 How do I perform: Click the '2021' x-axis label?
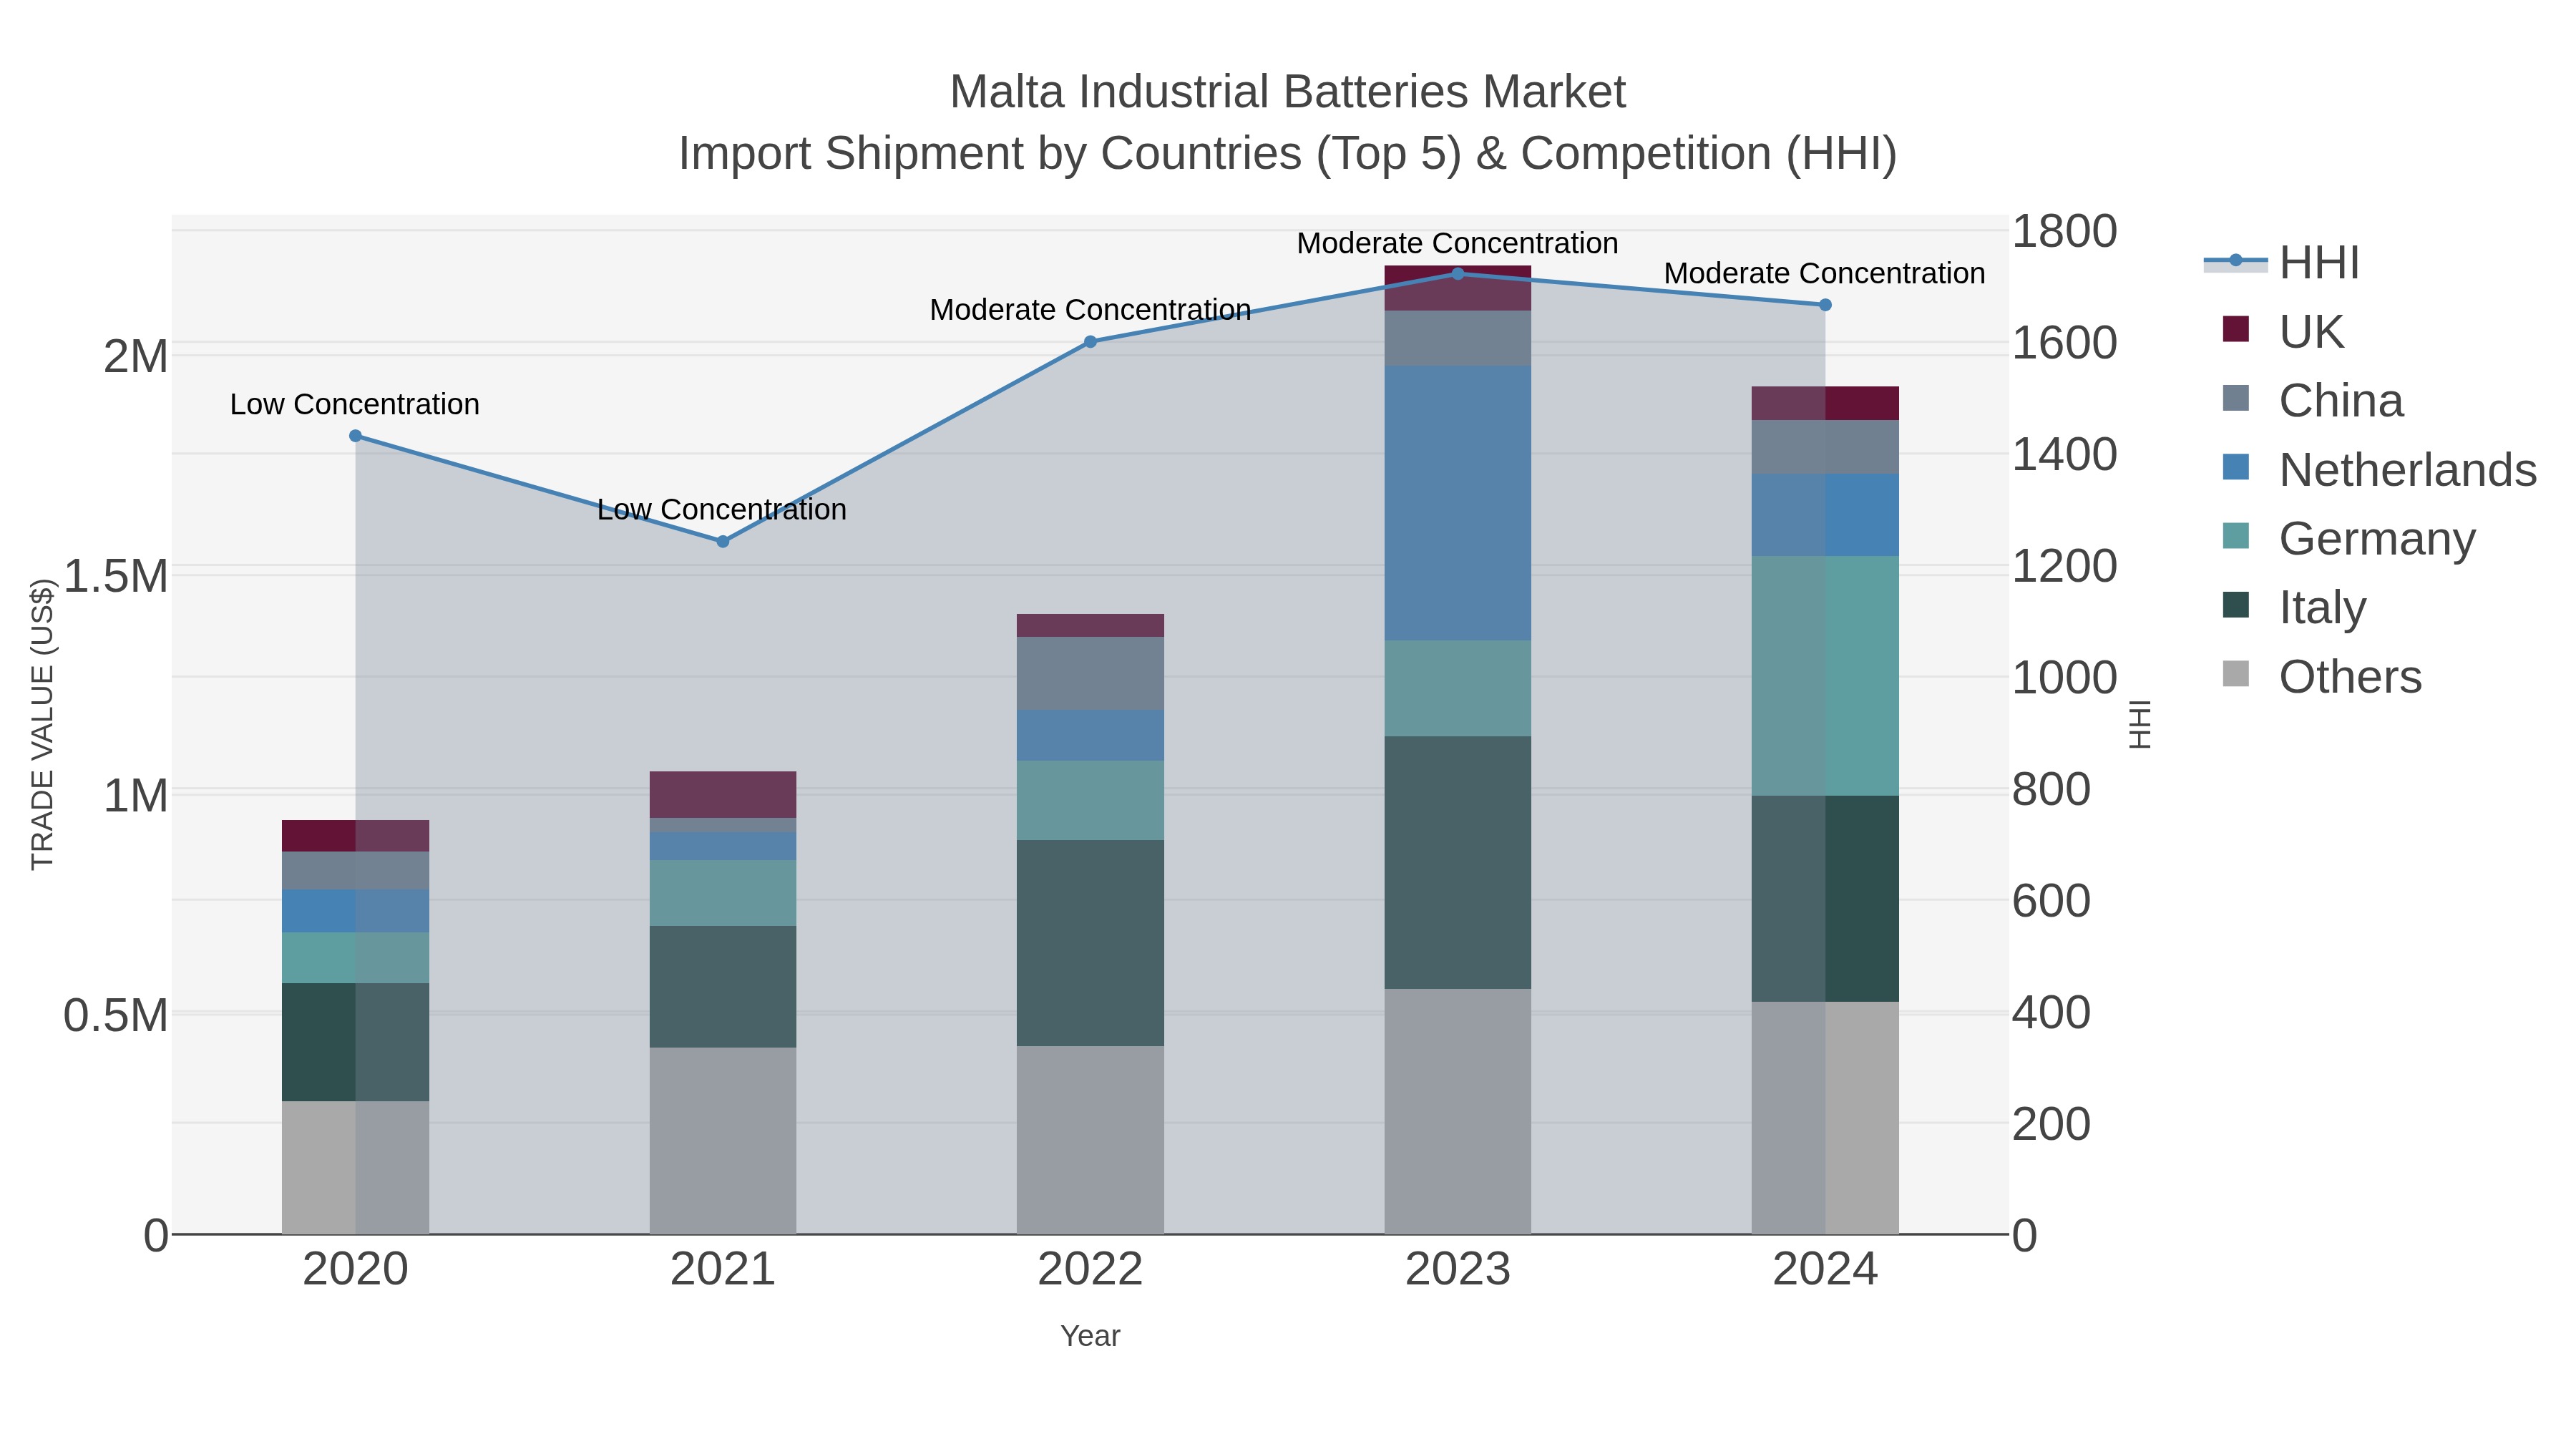(x=723, y=1269)
